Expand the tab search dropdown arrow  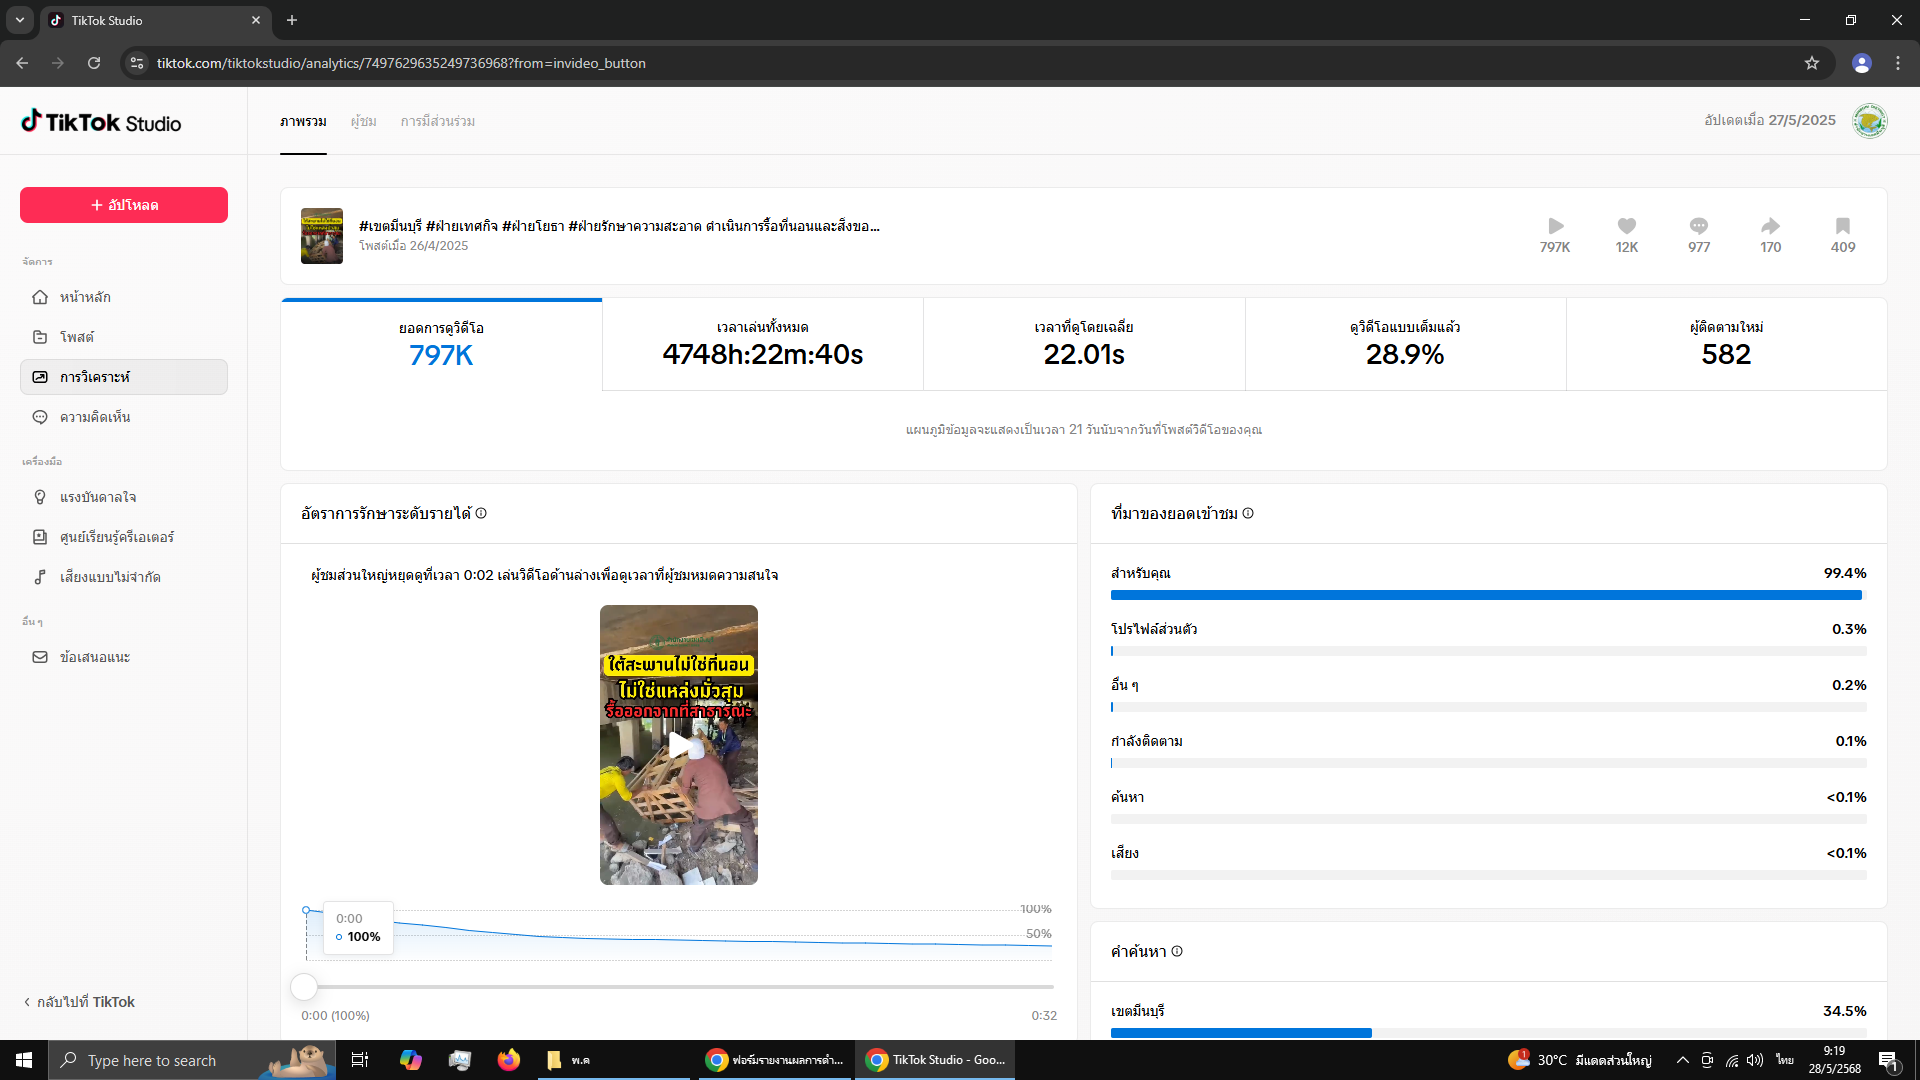point(20,20)
